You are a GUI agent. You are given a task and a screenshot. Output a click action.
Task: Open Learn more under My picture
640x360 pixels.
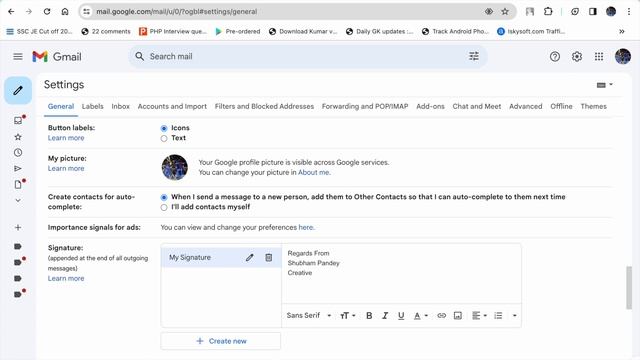tap(66, 169)
